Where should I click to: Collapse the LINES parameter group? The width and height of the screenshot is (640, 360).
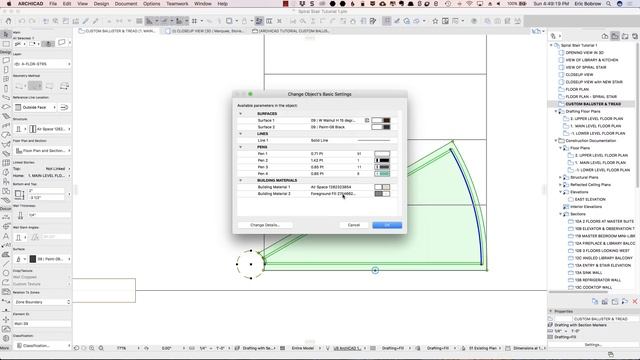(240, 133)
